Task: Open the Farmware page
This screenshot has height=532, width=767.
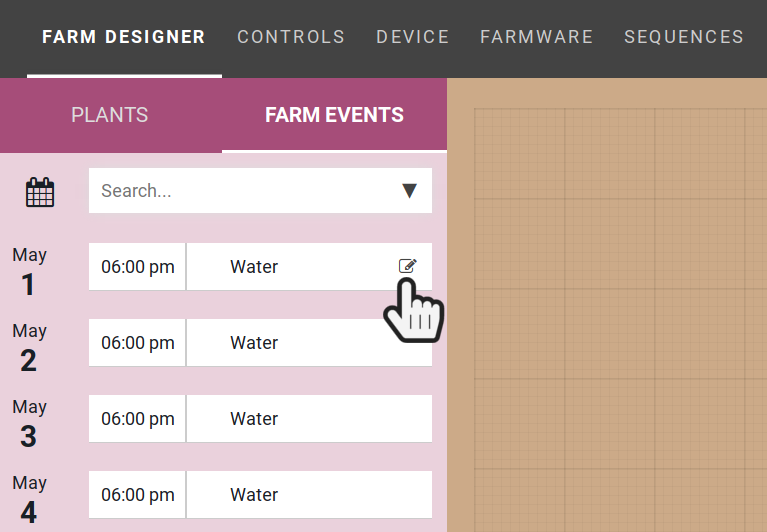Action: (x=537, y=37)
